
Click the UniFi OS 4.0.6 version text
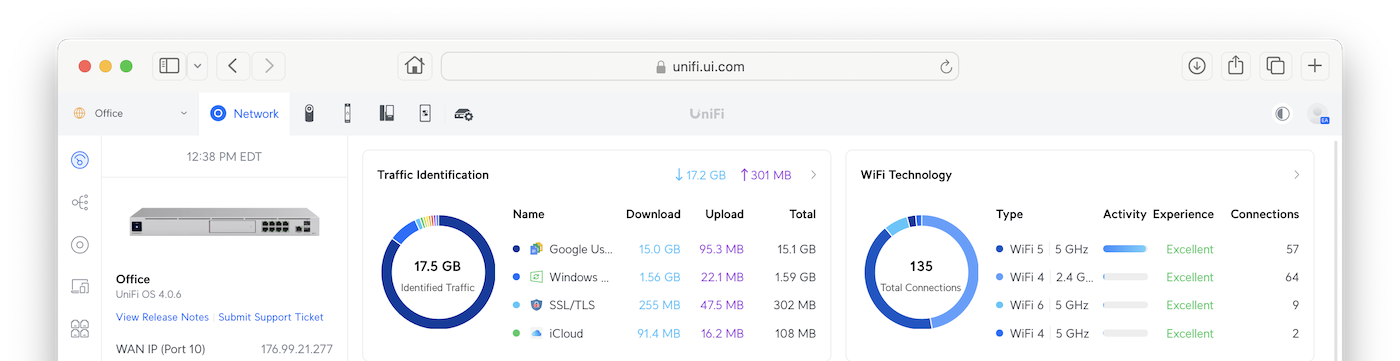tap(148, 295)
